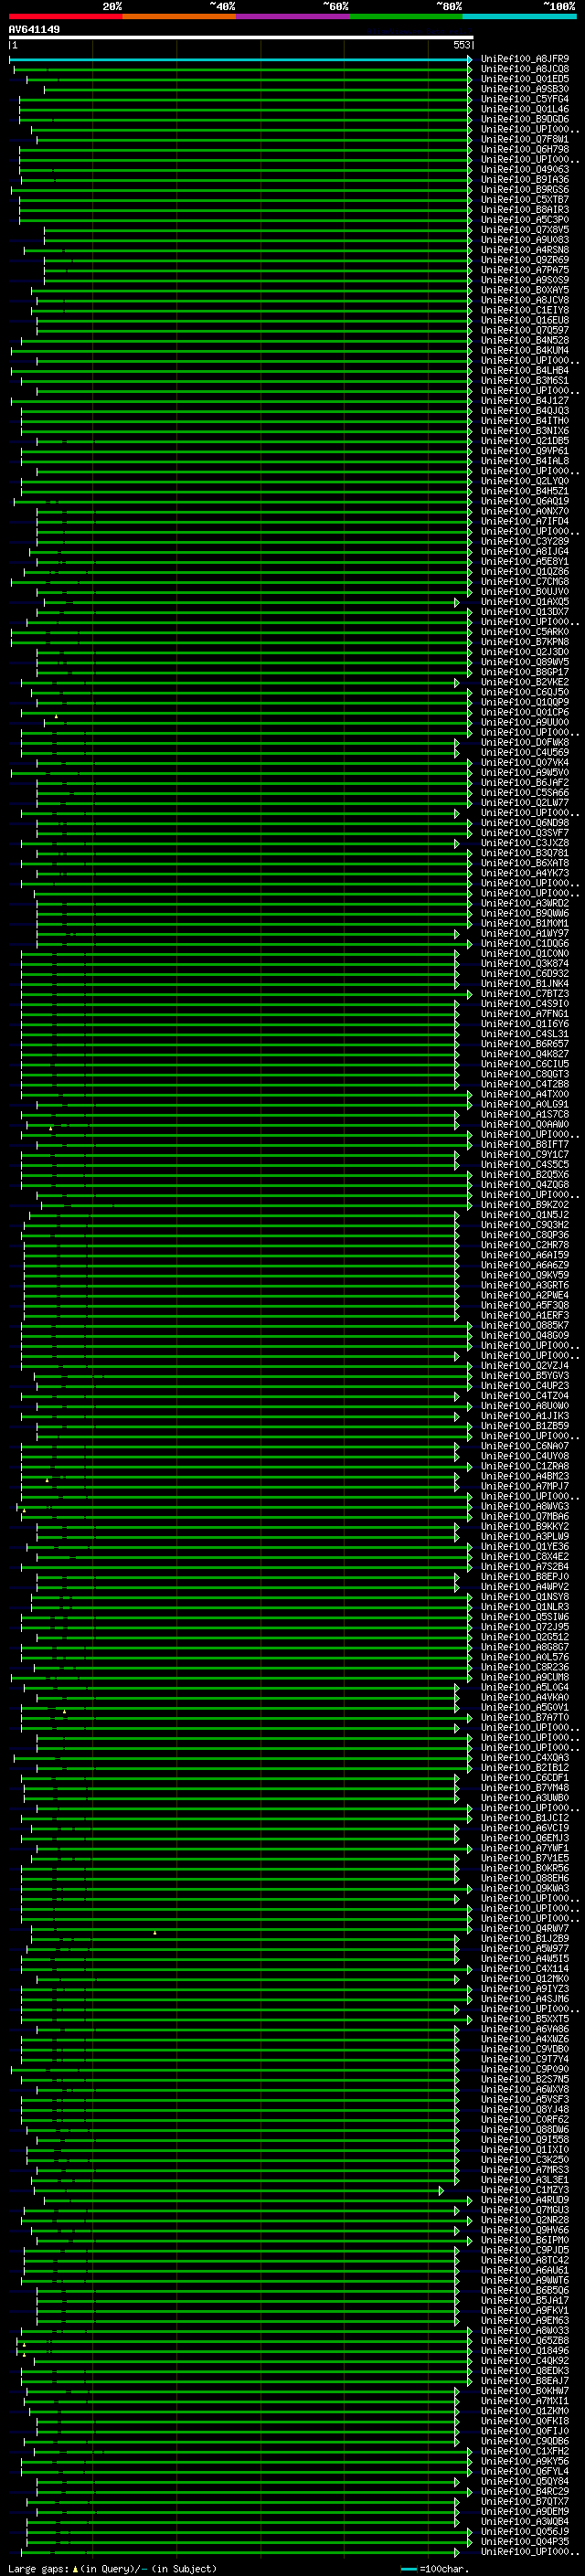Open hit UniRef100_Q16EU8

pyautogui.click(x=524, y=320)
